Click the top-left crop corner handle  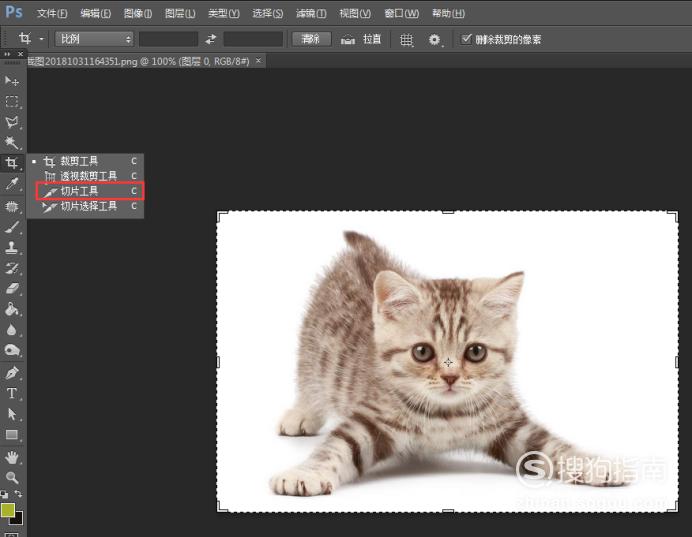(222, 216)
